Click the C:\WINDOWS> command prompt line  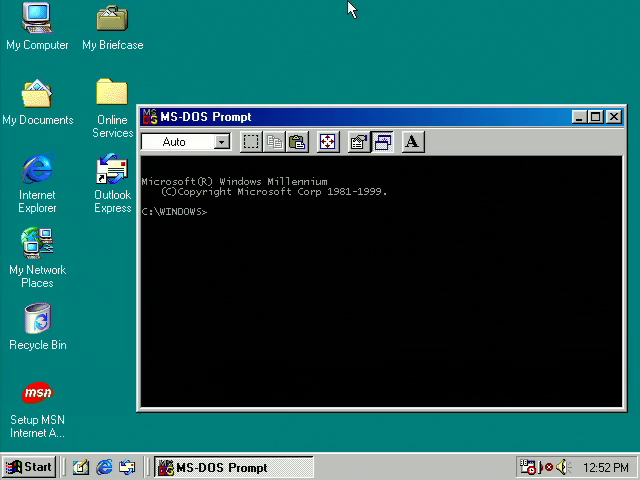(174, 211)
